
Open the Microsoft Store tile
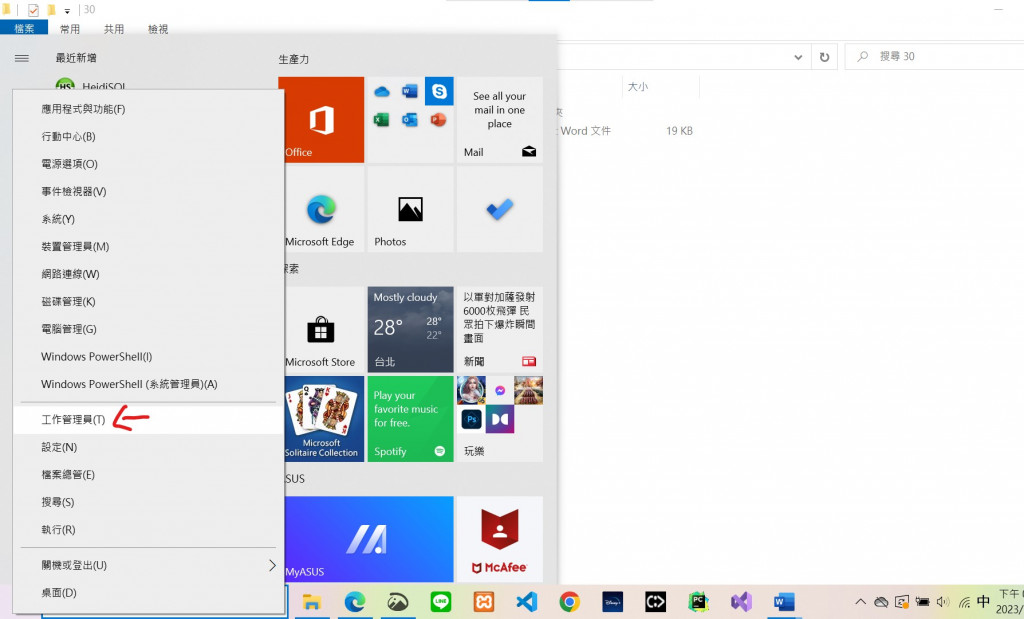click(324, 329)
